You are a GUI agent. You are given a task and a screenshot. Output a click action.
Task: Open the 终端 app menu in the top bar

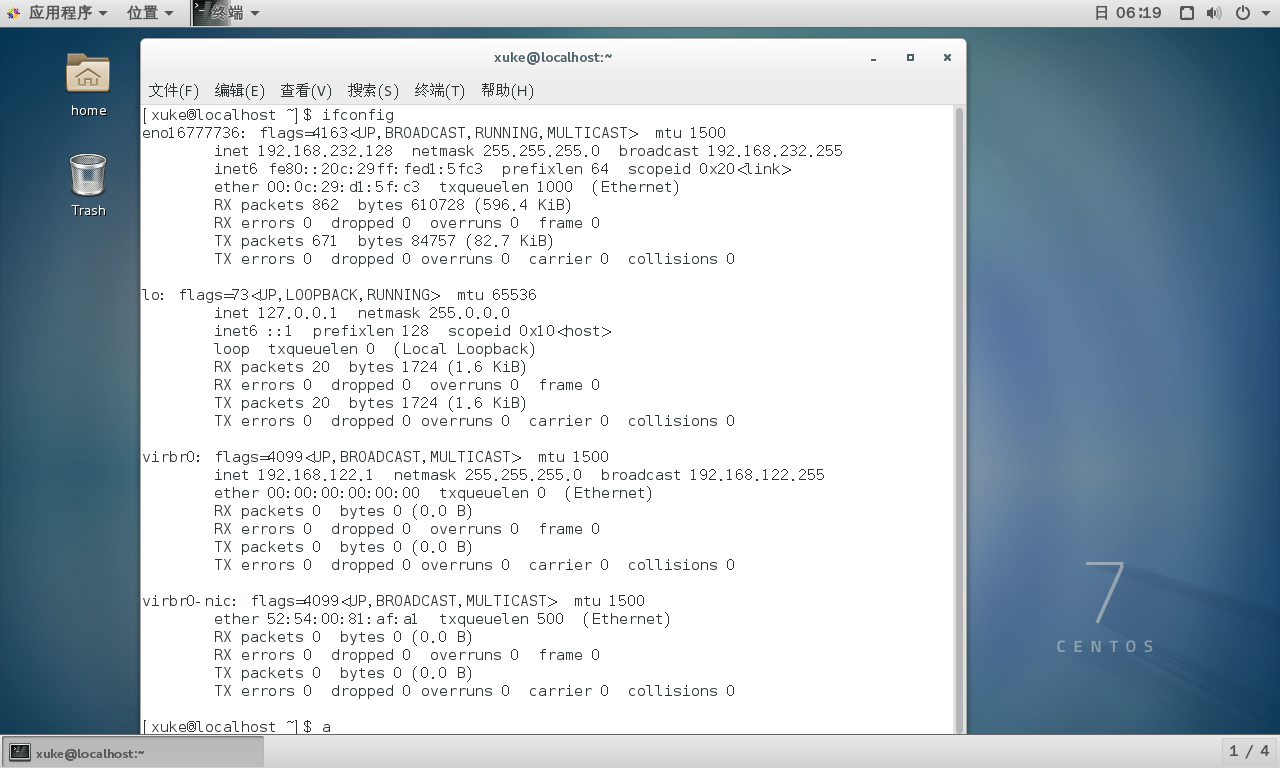(227, 13)
